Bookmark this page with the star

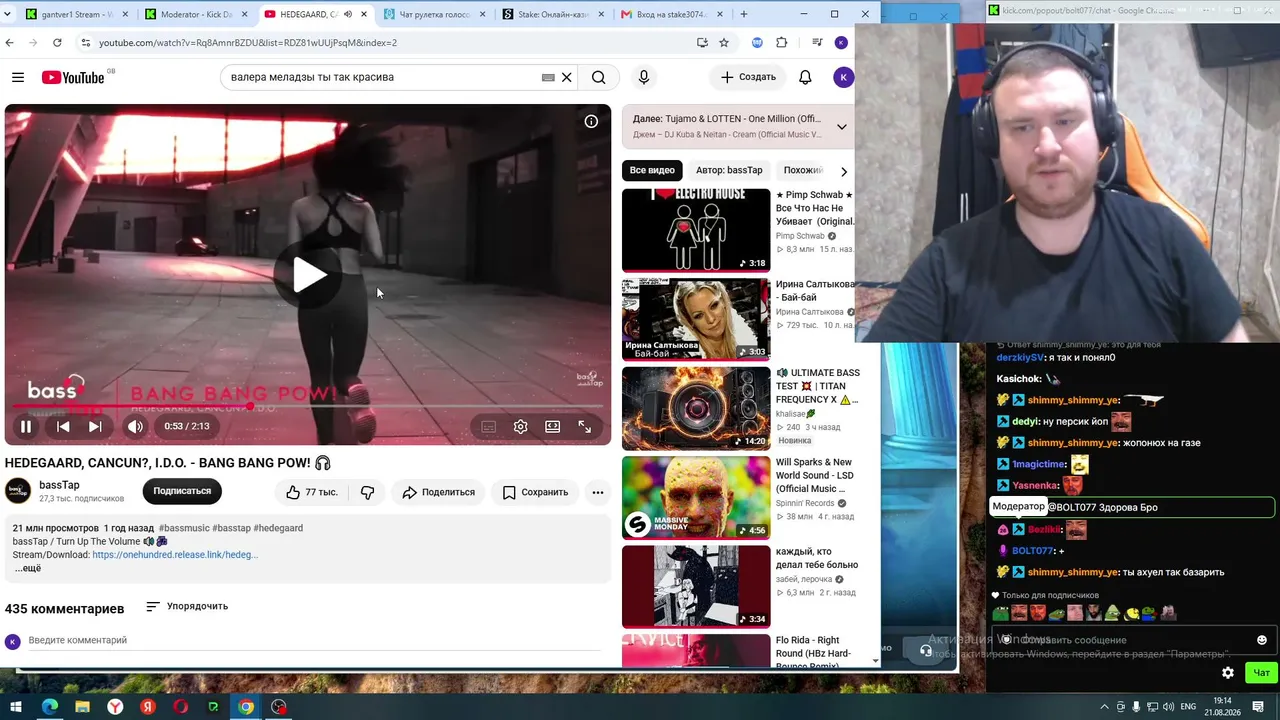[724, 43]
